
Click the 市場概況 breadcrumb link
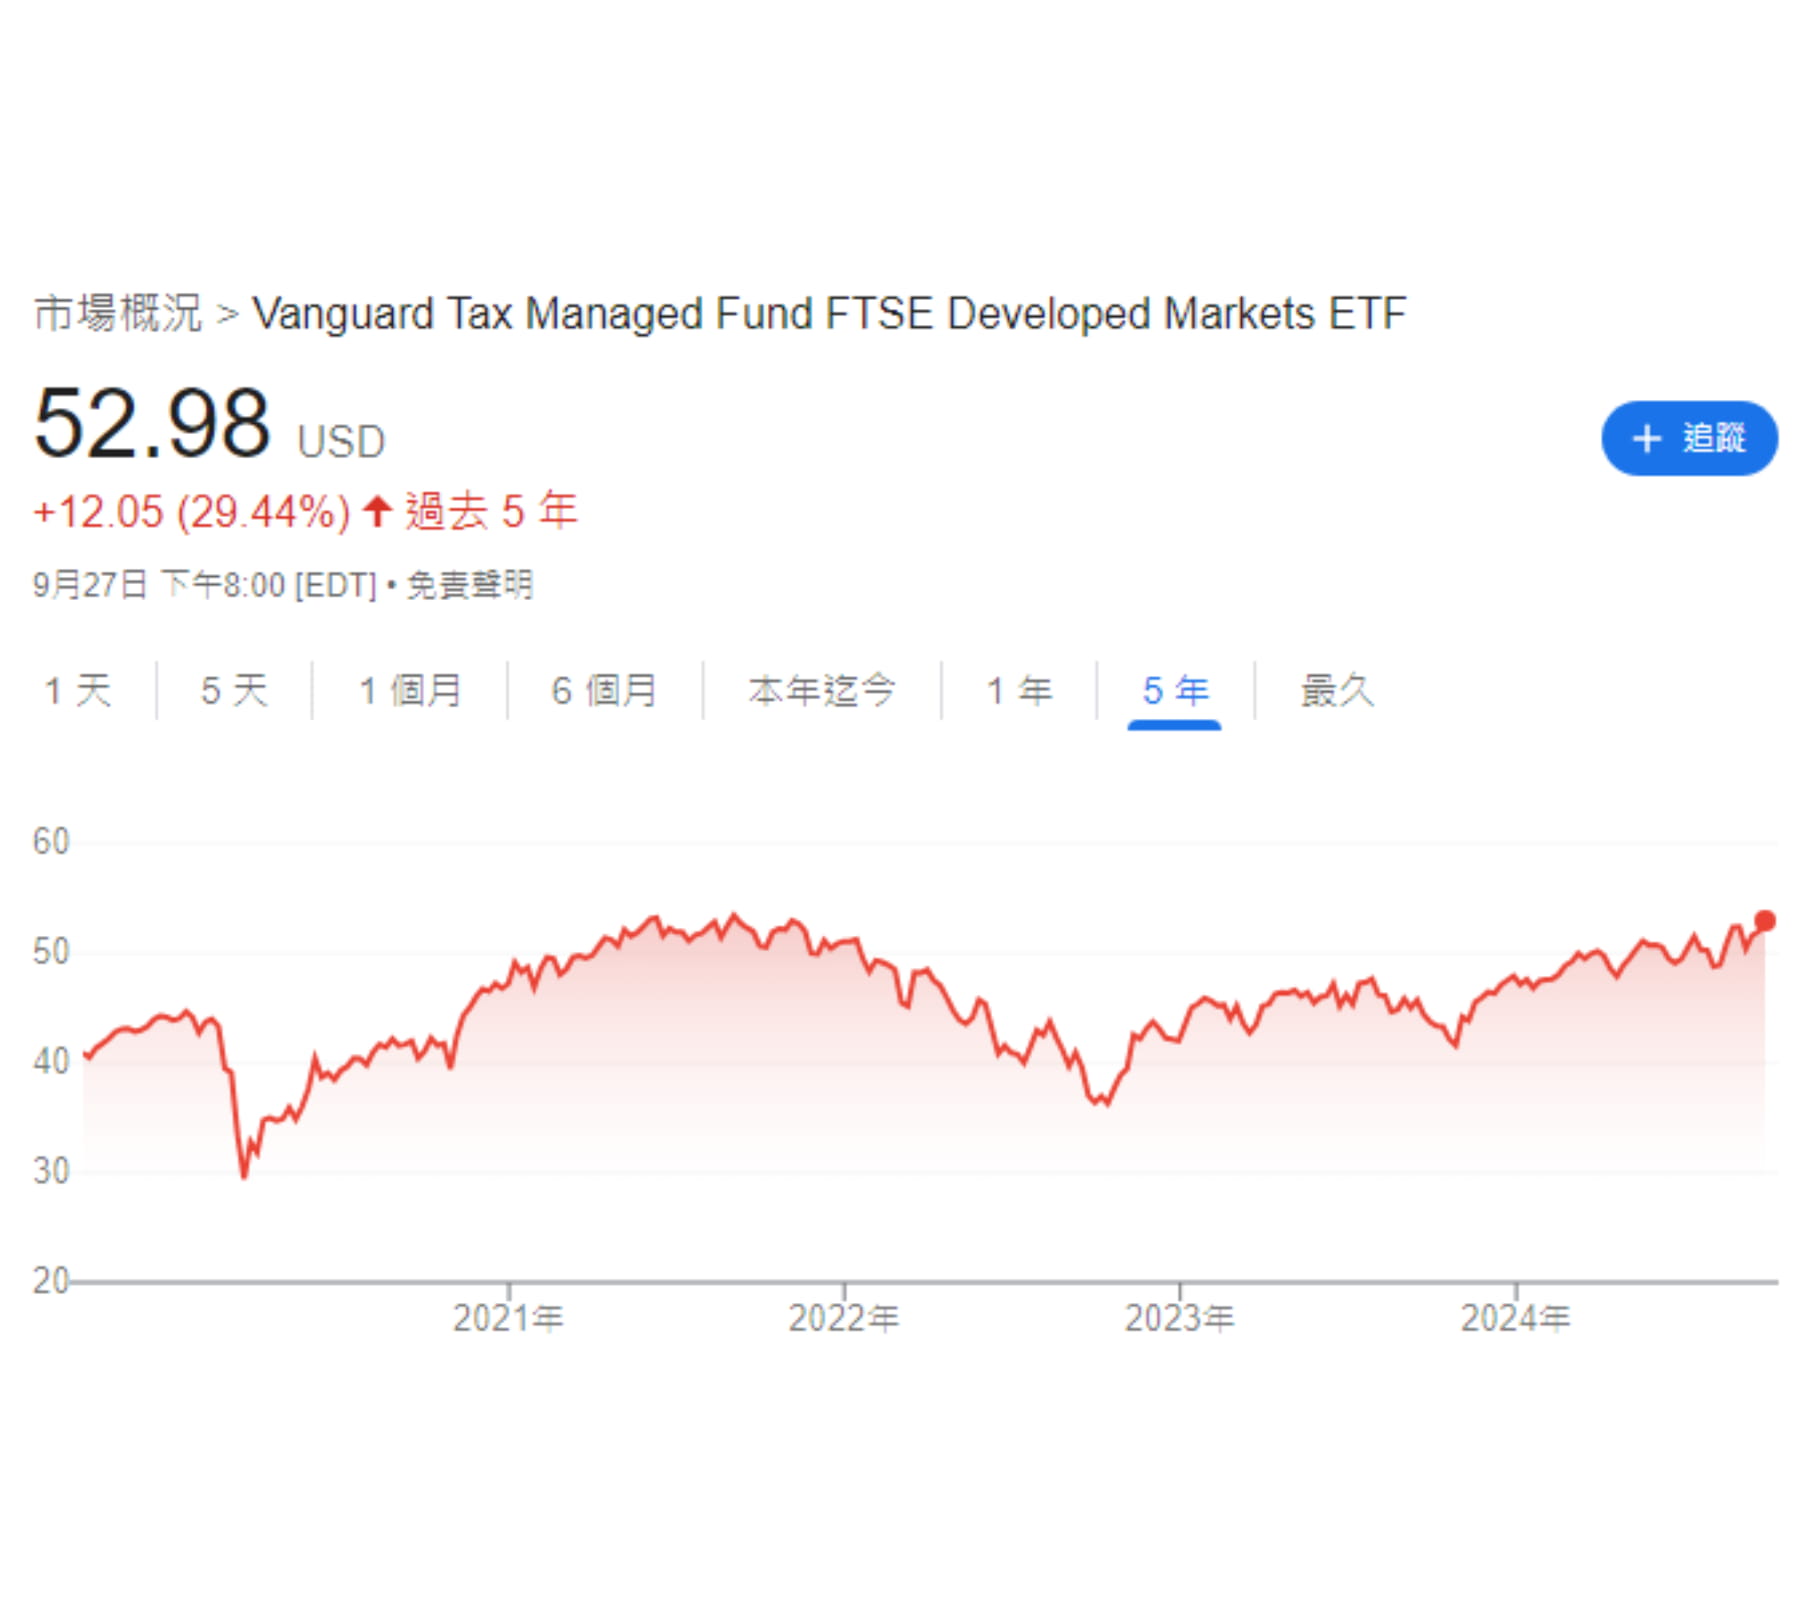[x=118, y=313]
